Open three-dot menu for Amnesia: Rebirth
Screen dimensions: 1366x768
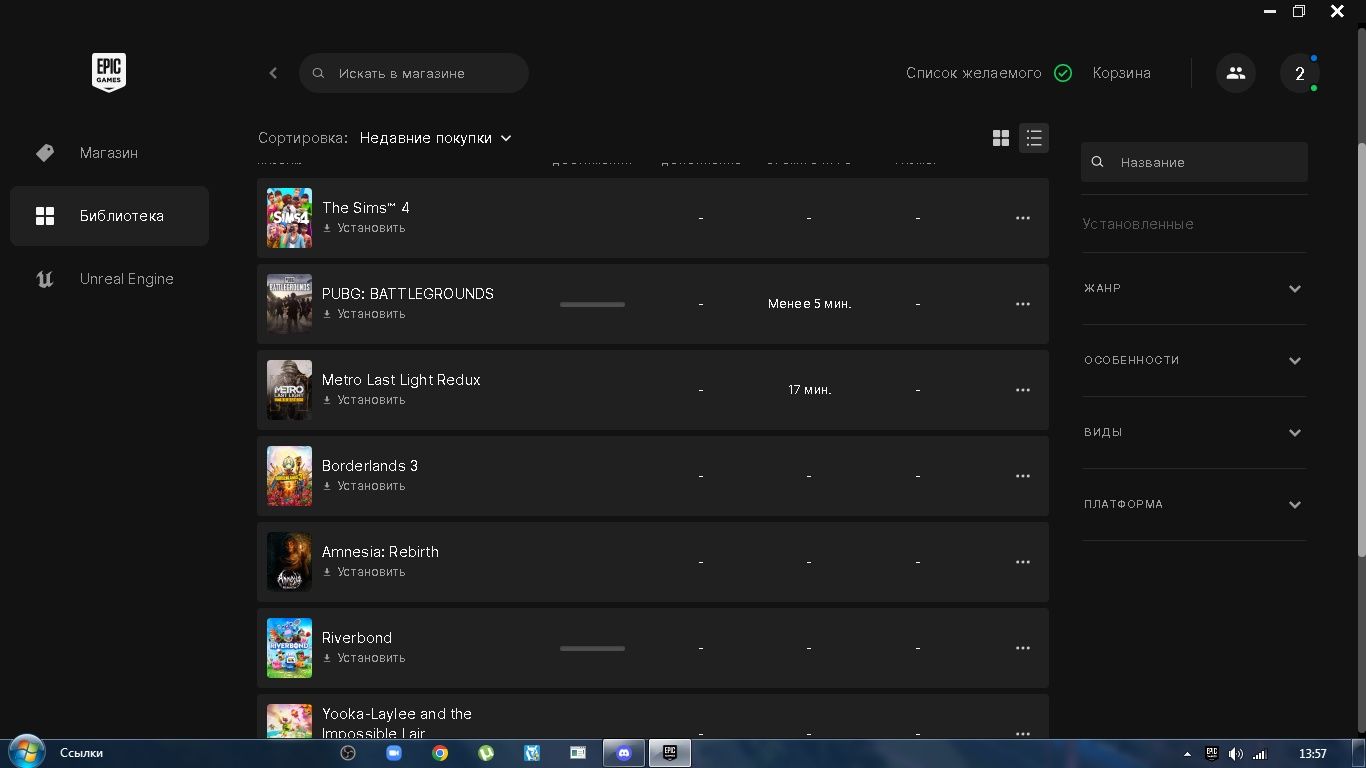(x=1023, y=562)
